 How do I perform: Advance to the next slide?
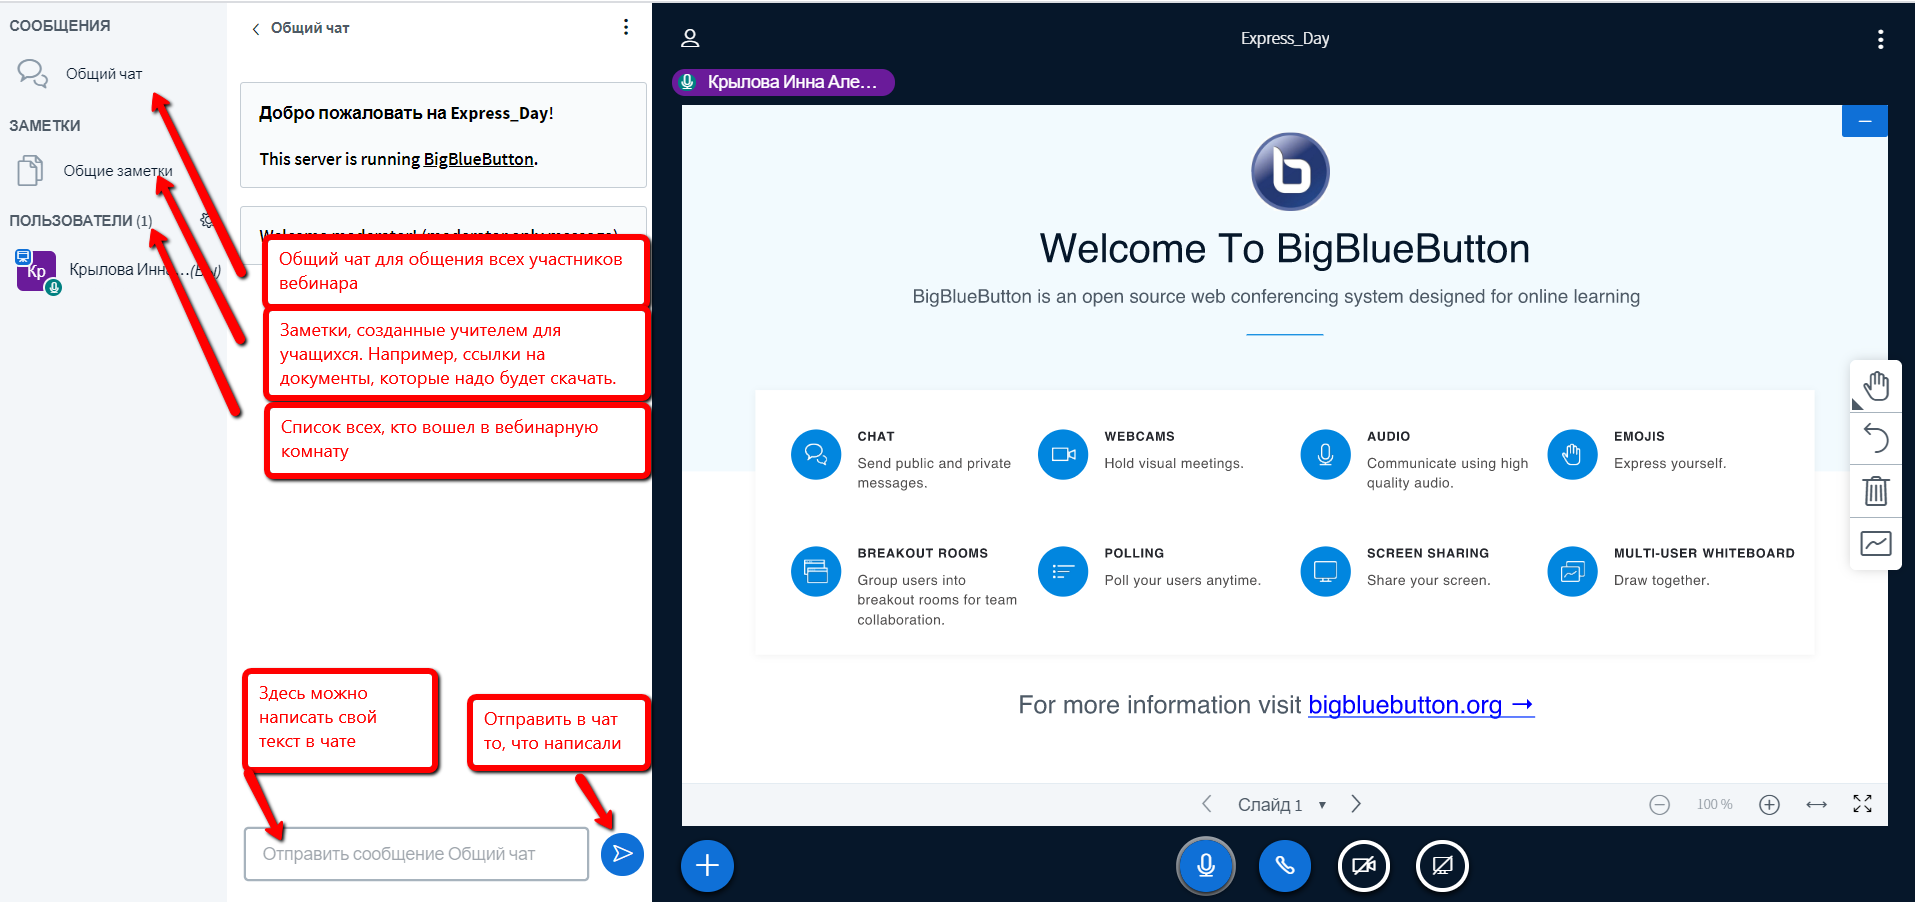tap(1356, 804)
